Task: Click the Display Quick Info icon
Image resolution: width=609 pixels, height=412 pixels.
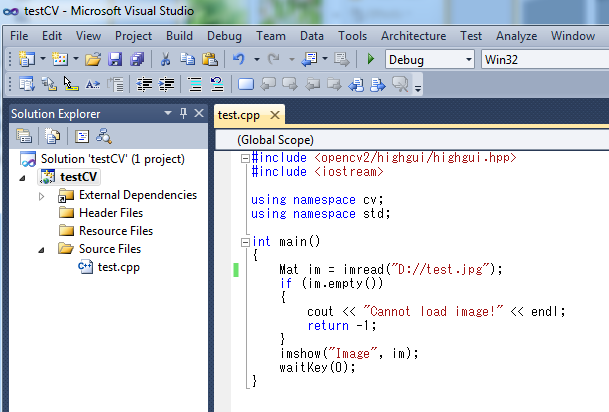Action: click(71, 84)
